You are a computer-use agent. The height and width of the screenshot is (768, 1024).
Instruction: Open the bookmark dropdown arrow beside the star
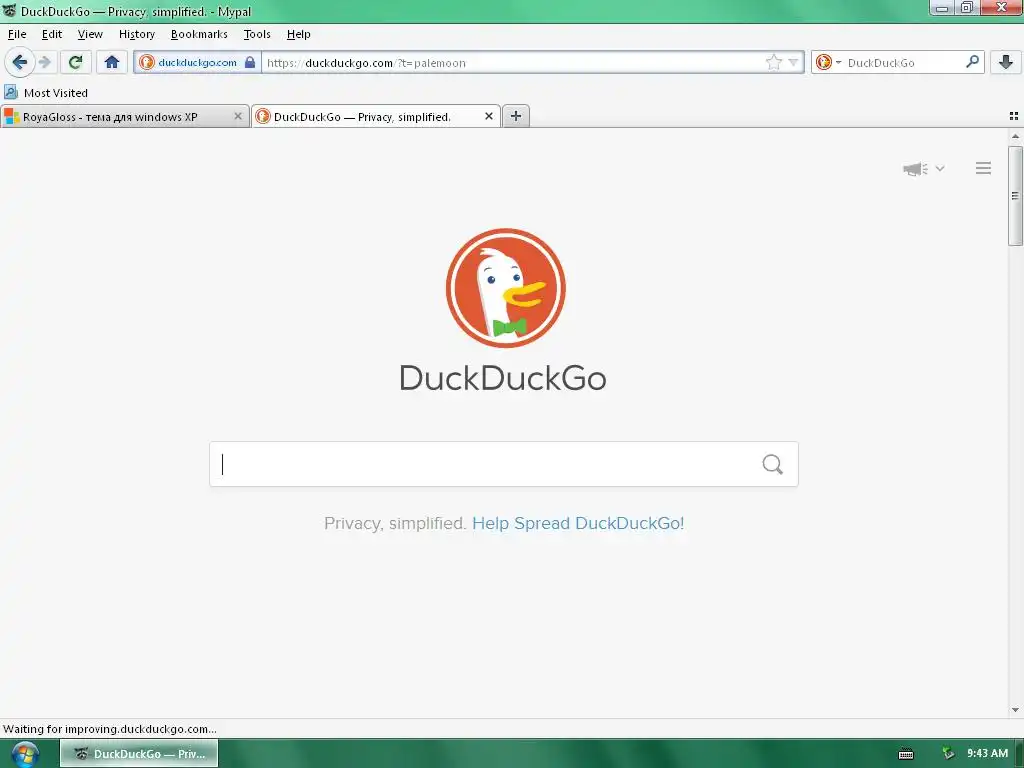793,63
